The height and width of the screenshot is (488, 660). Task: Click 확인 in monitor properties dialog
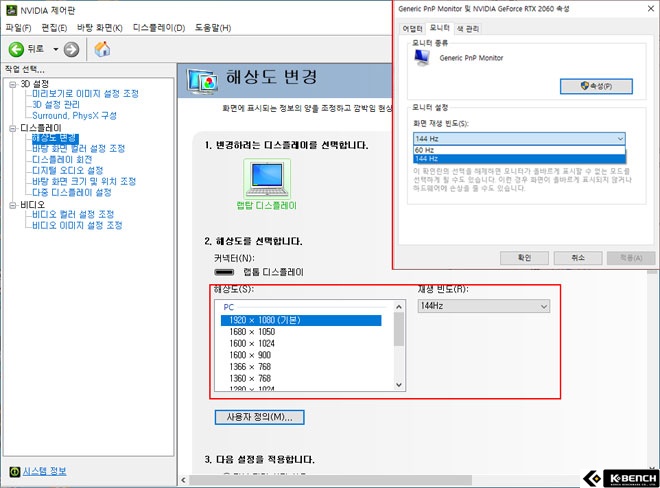[x=524, y=258]
